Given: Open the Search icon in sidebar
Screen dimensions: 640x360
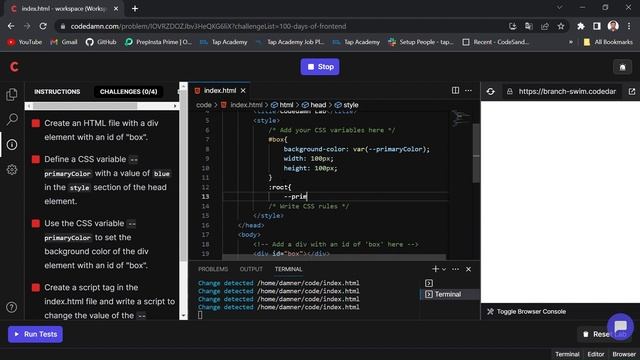Looking at the screenshot, I should pos(12,120).
